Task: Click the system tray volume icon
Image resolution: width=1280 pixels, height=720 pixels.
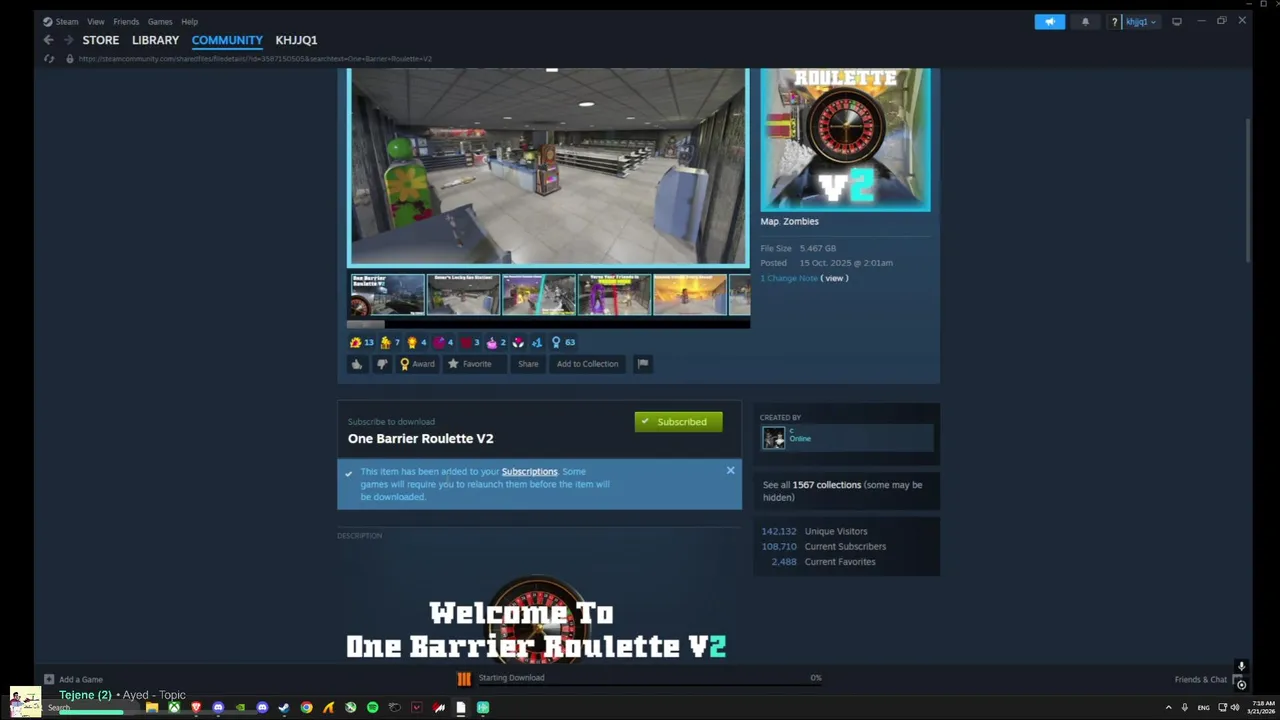Action: (x=1235, y=707)
